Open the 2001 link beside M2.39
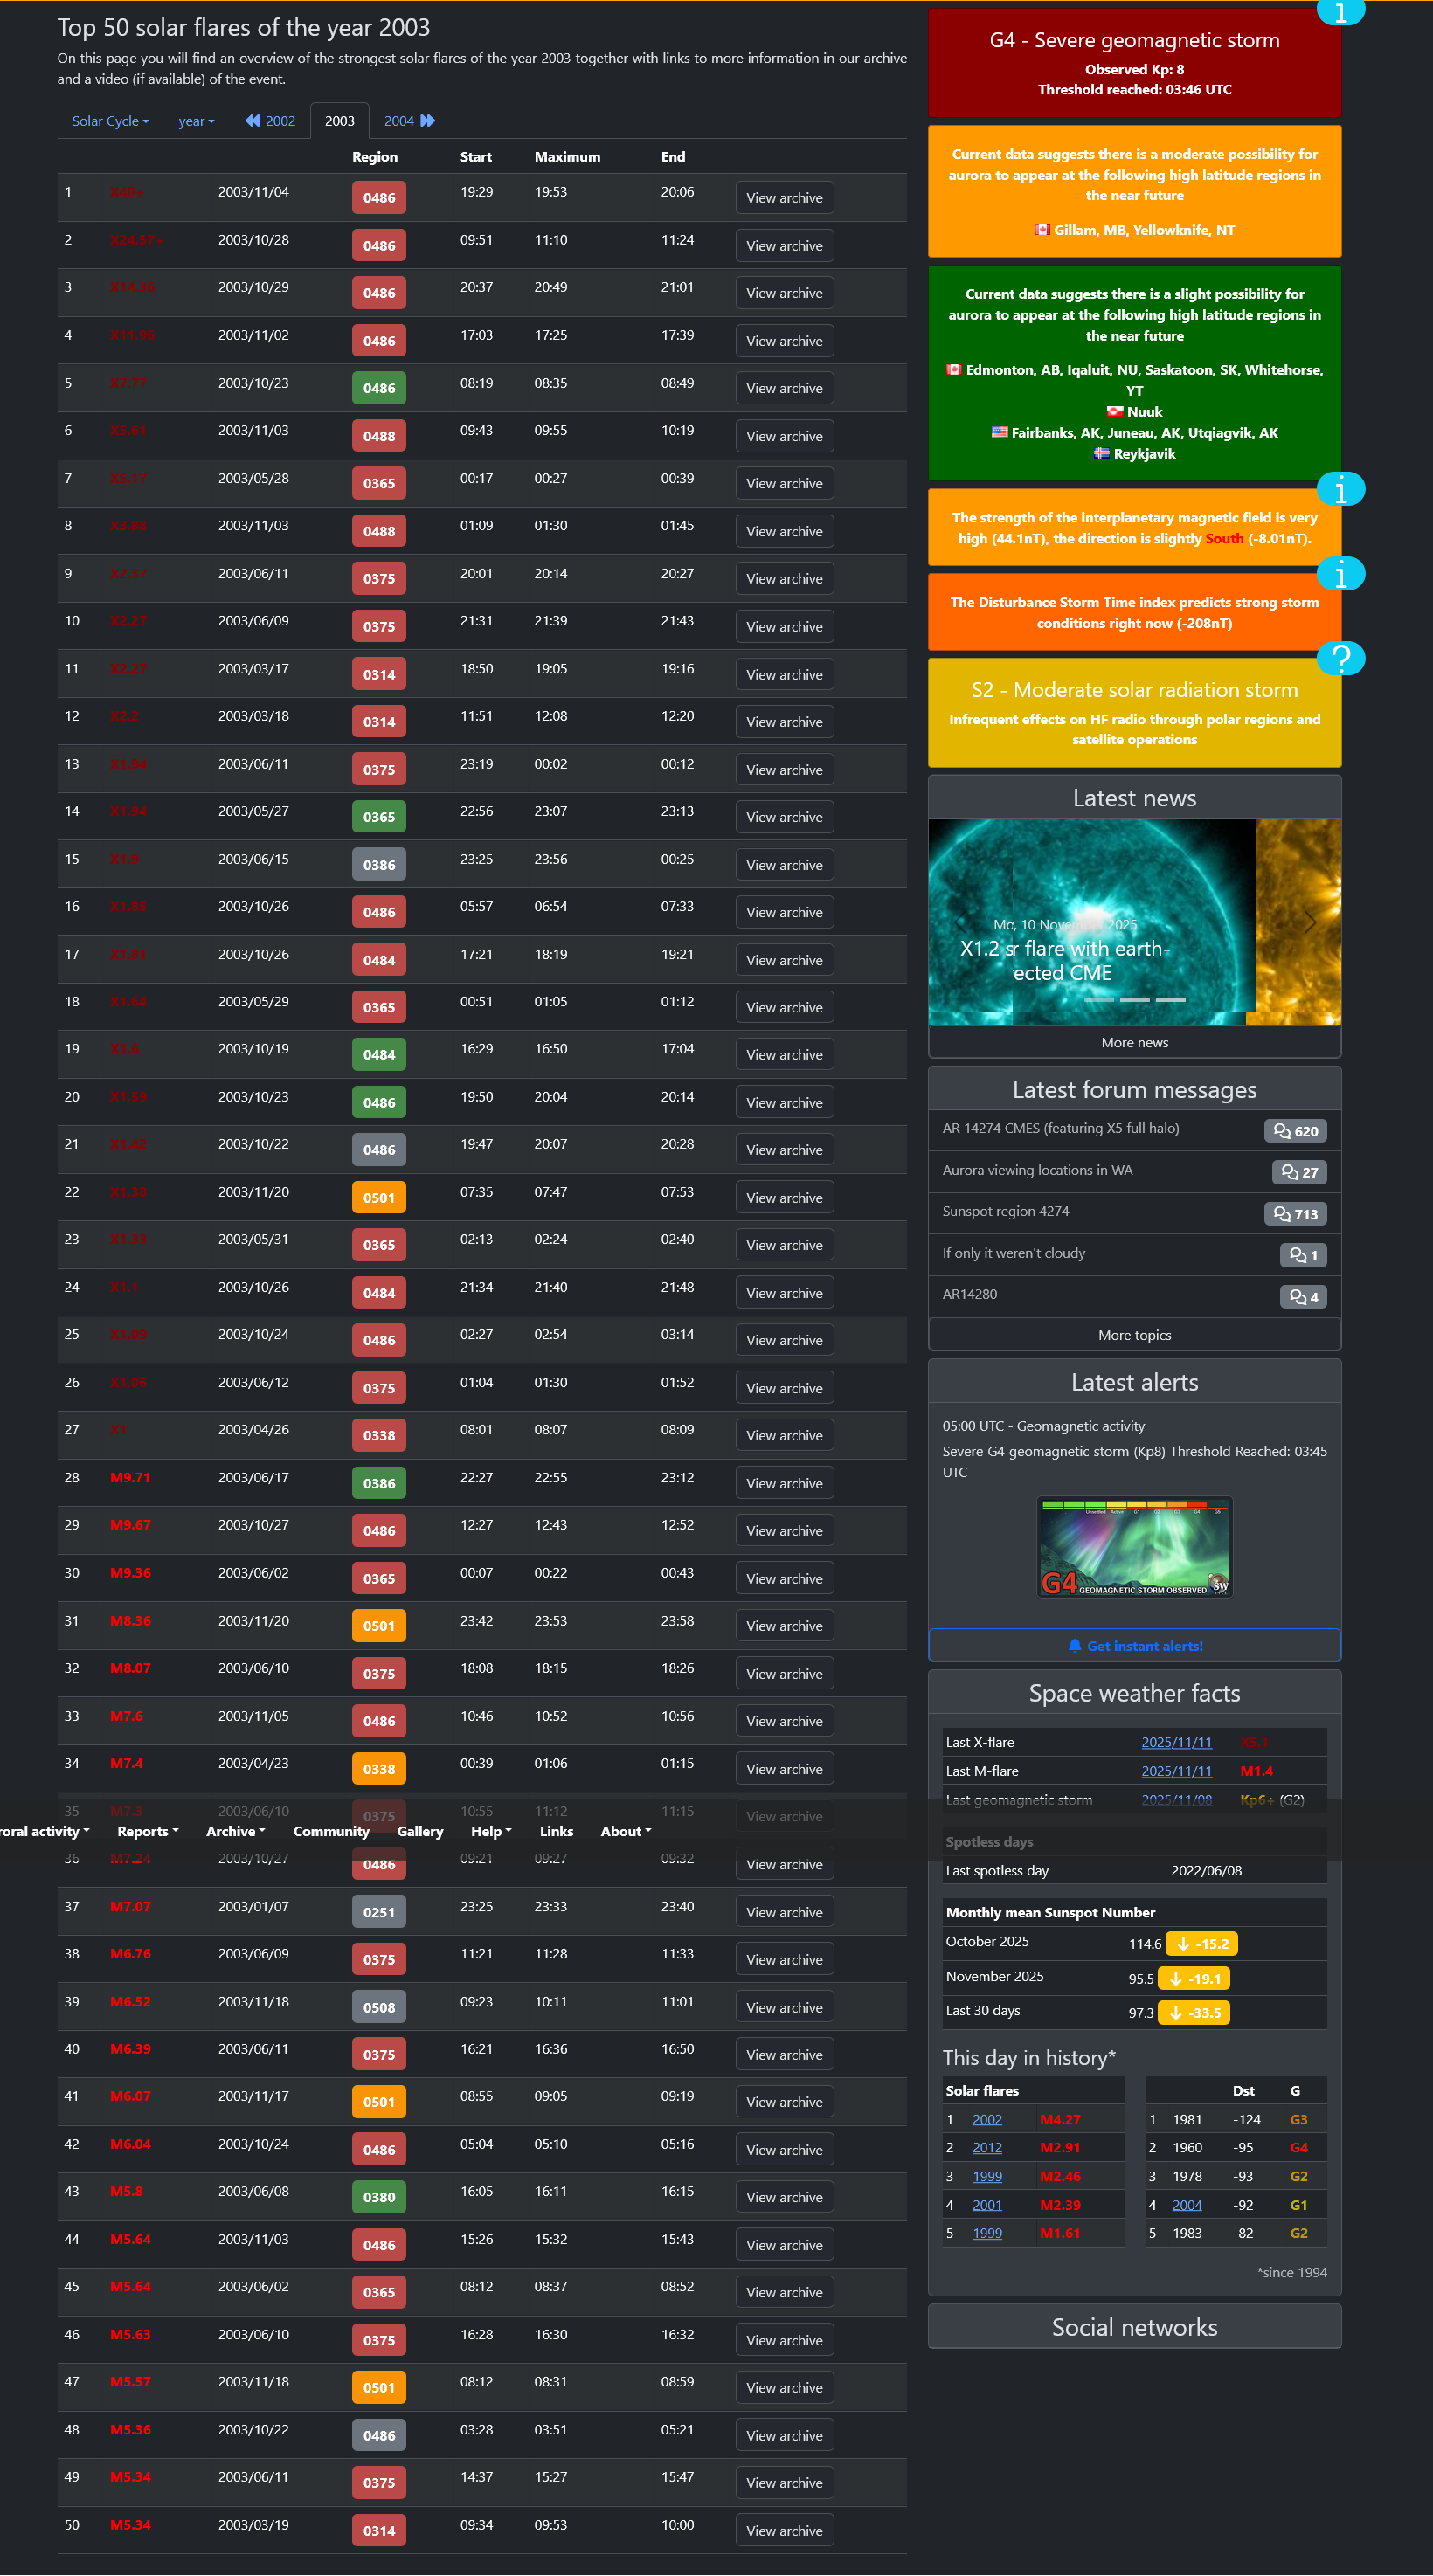This screenshot has width=1433, height=2576. (987, 2205)
